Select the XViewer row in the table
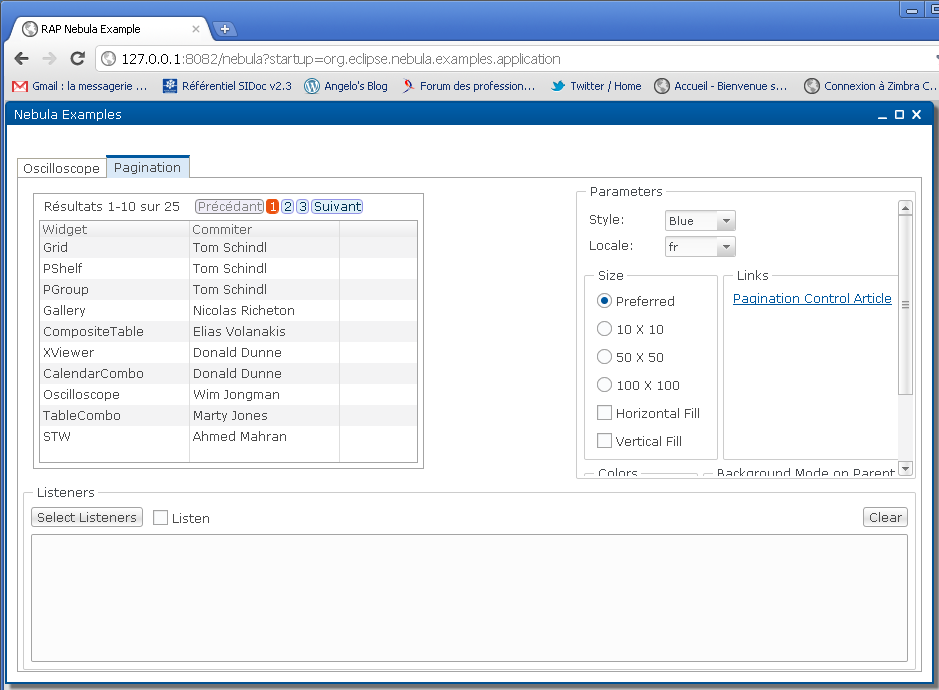 click(228, 352)
